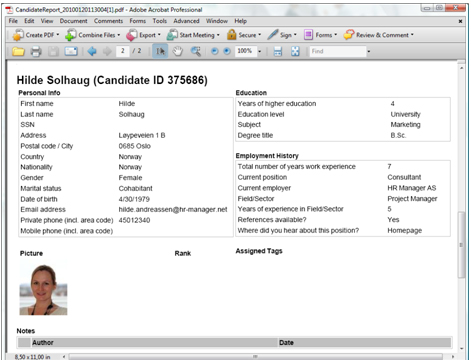Click the candidate portrait photo
This screenshot has height=360, width=471.
point(43,289)
